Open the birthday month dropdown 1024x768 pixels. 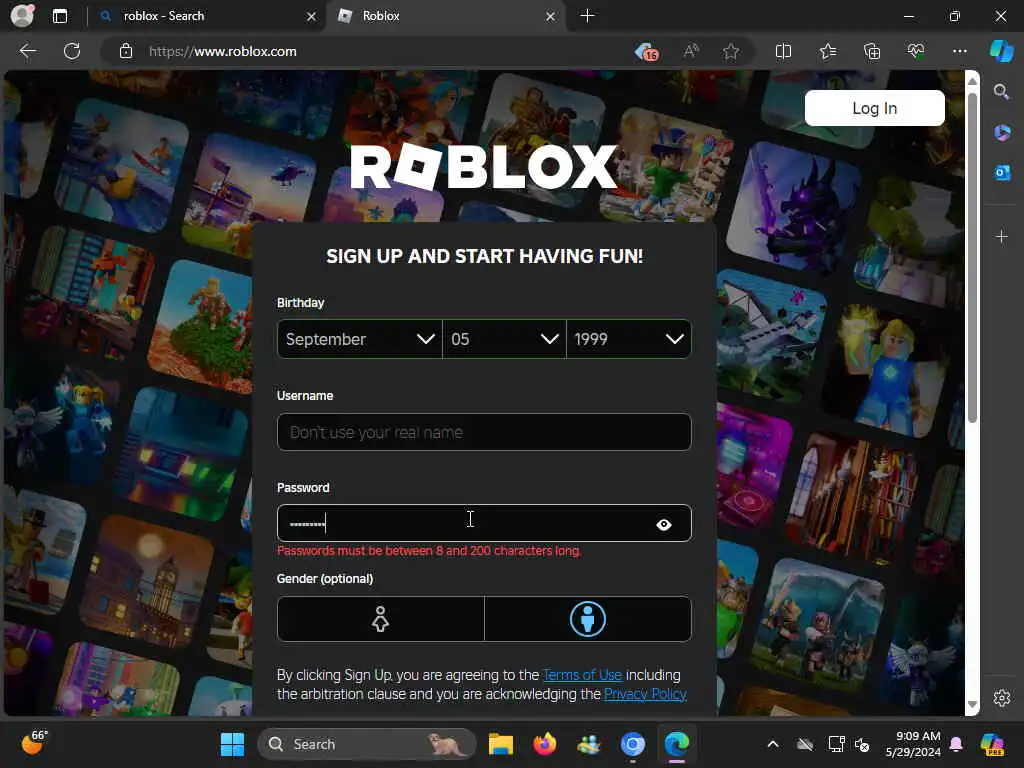pyautogui.click(x=360, y=339)
